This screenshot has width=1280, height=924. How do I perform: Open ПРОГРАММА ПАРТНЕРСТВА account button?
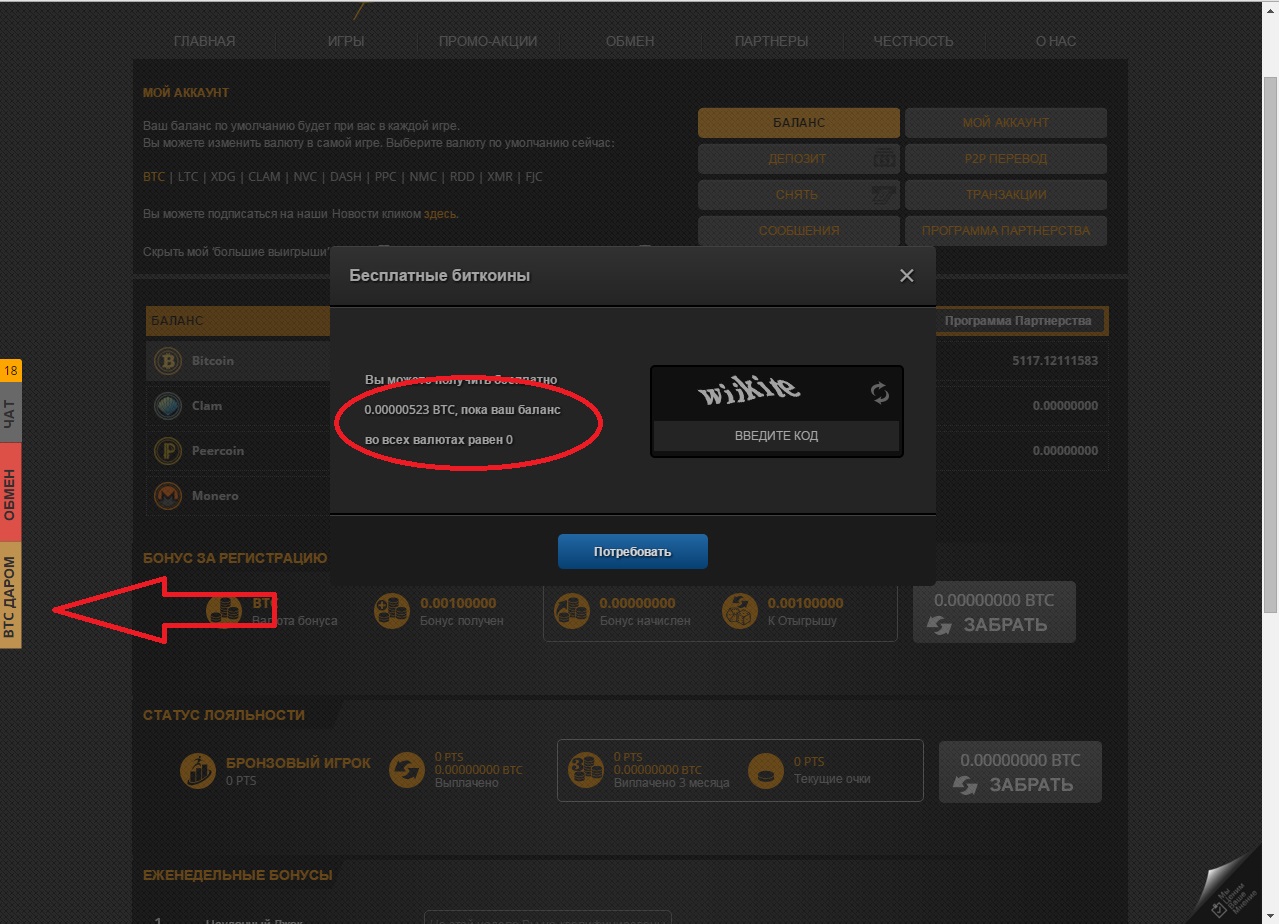(1006, 231)
